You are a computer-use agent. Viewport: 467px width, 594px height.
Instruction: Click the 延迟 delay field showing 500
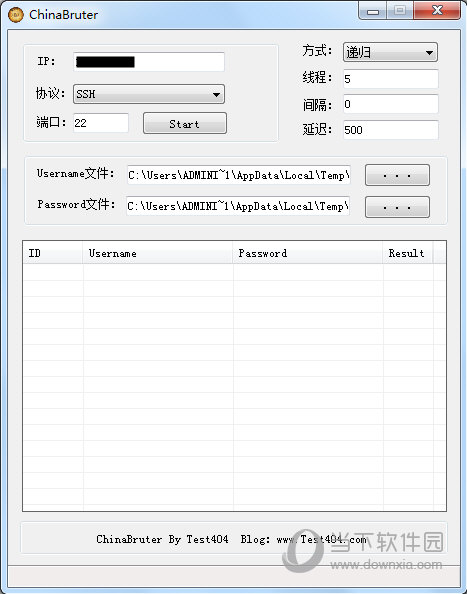(x=390, y=130)
